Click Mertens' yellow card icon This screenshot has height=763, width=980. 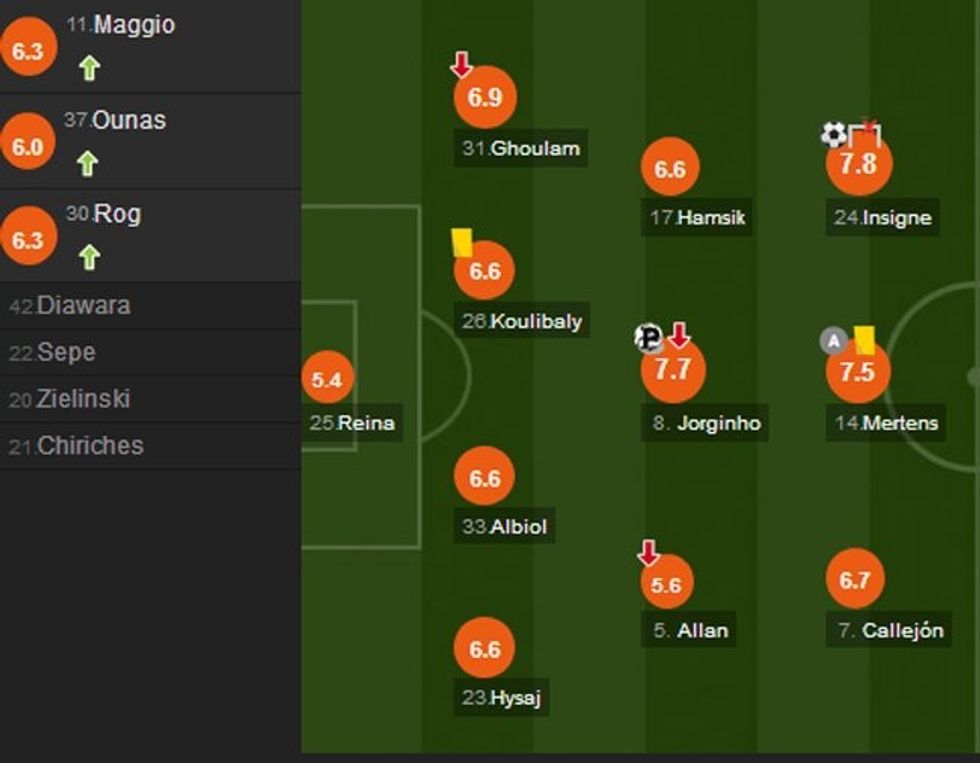(x=864, y=338)
